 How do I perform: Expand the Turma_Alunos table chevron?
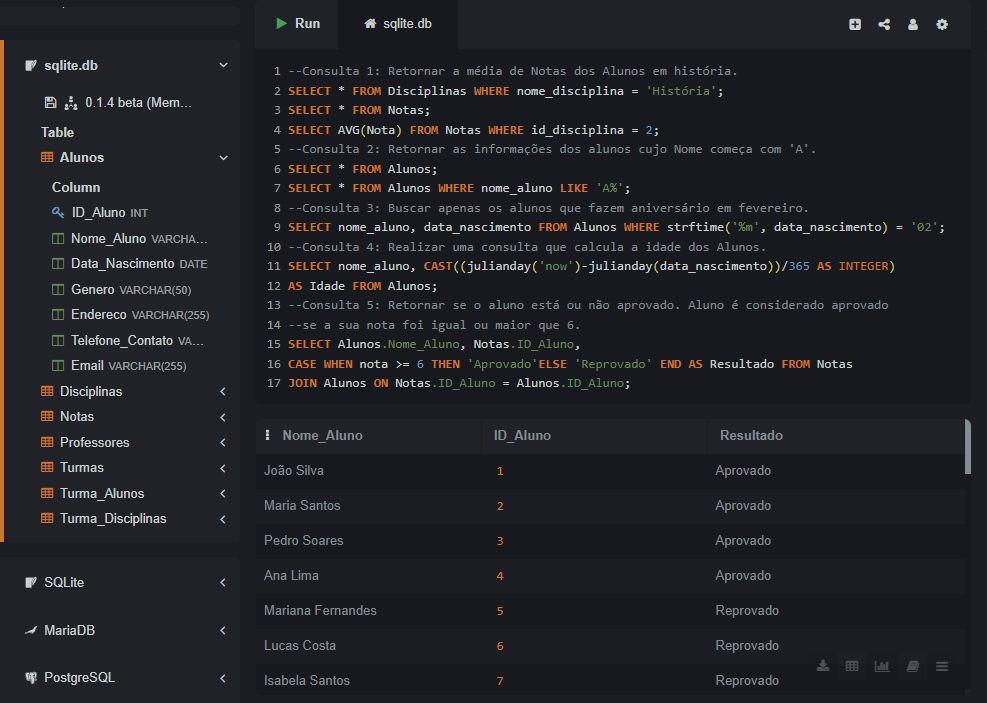coord(223,493)
